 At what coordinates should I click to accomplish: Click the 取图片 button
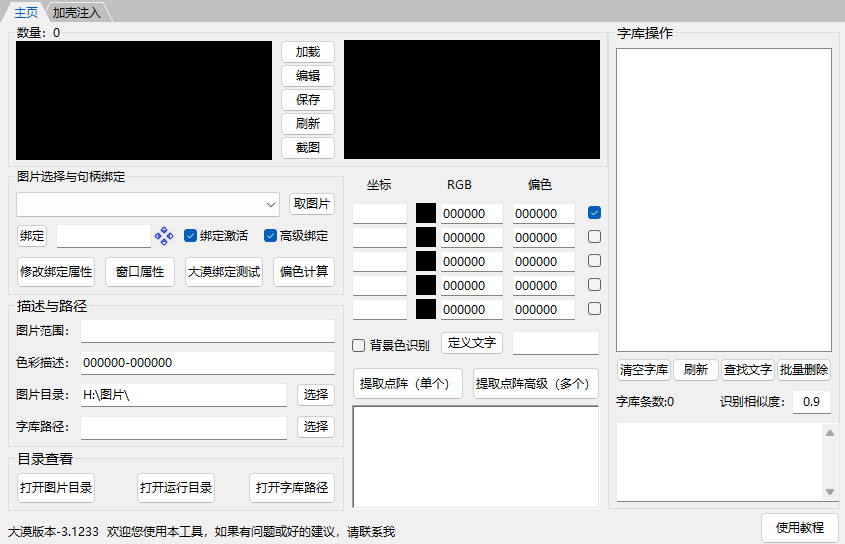coord(311,204)
